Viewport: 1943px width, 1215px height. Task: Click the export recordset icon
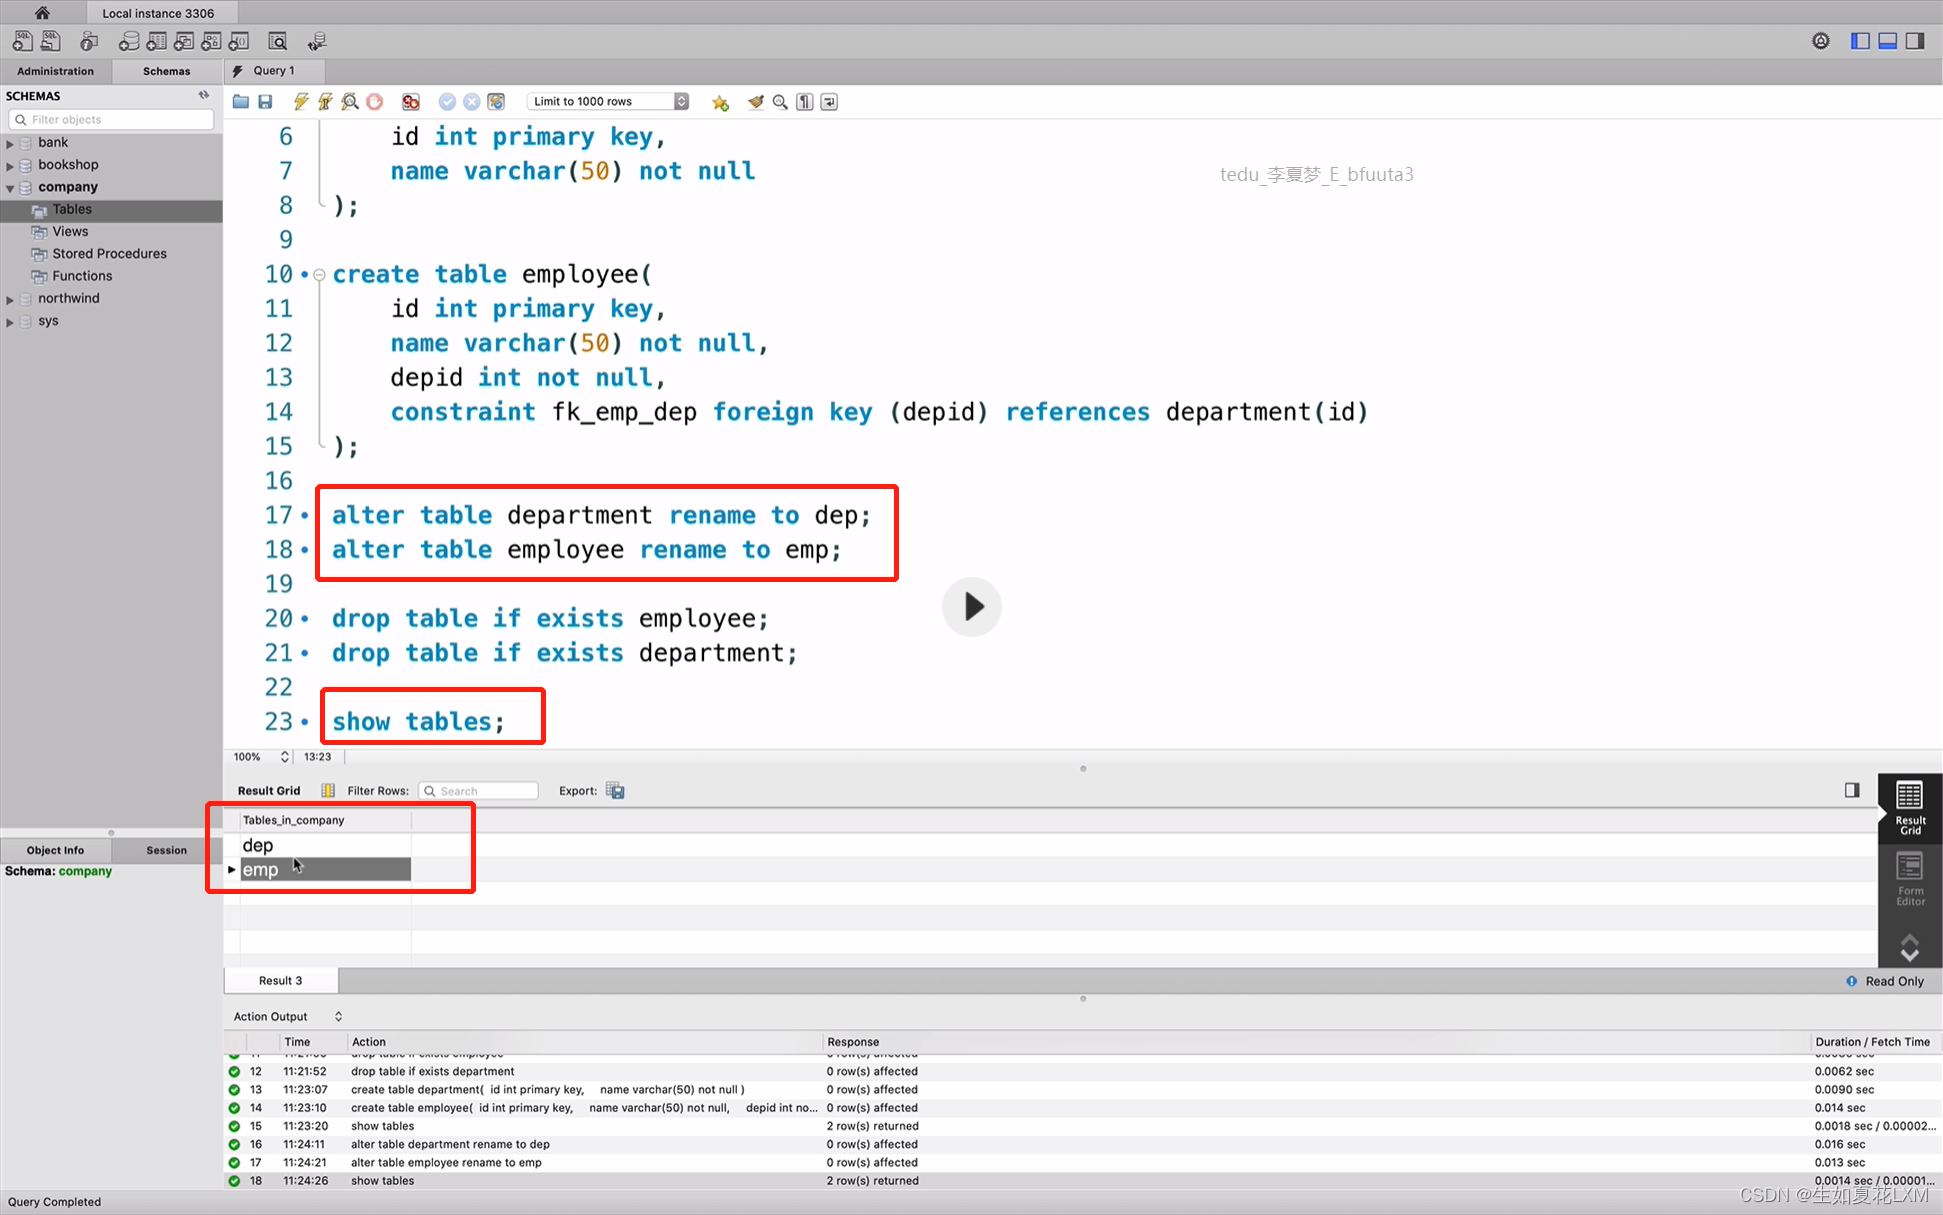pos(615,791)
